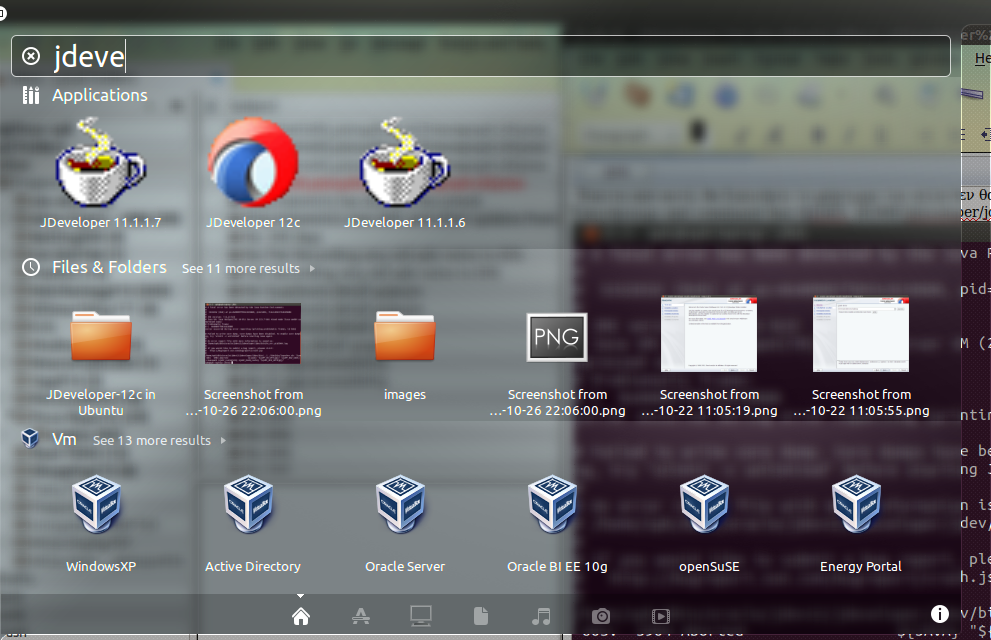Switch to the Videos lens
Screen dimensions: 991x640
[660, 616]
